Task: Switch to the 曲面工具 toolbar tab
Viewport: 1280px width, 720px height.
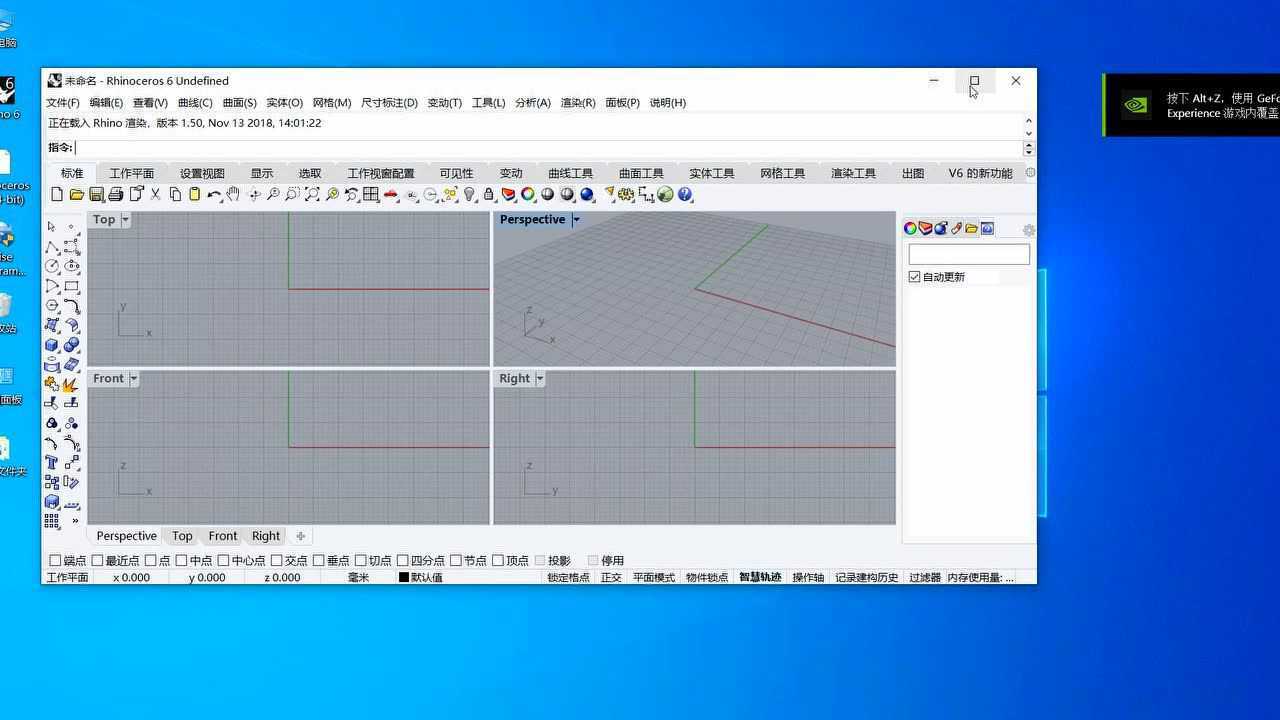Action: click(641, 173)
